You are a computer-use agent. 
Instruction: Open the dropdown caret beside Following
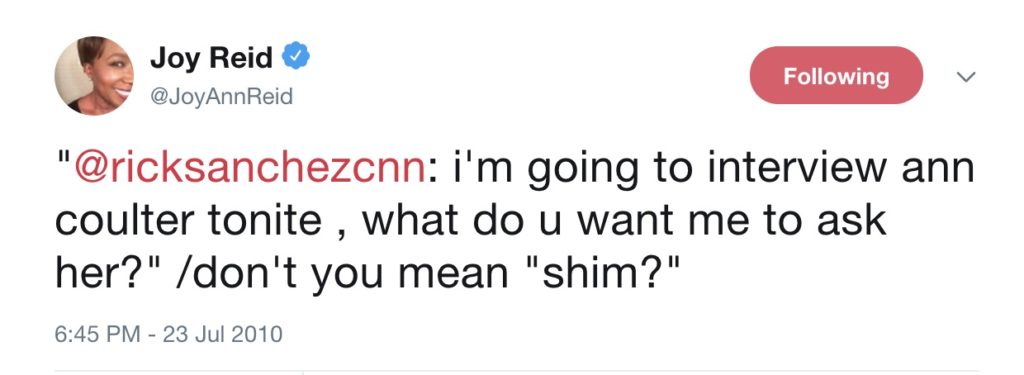(967, 76)
